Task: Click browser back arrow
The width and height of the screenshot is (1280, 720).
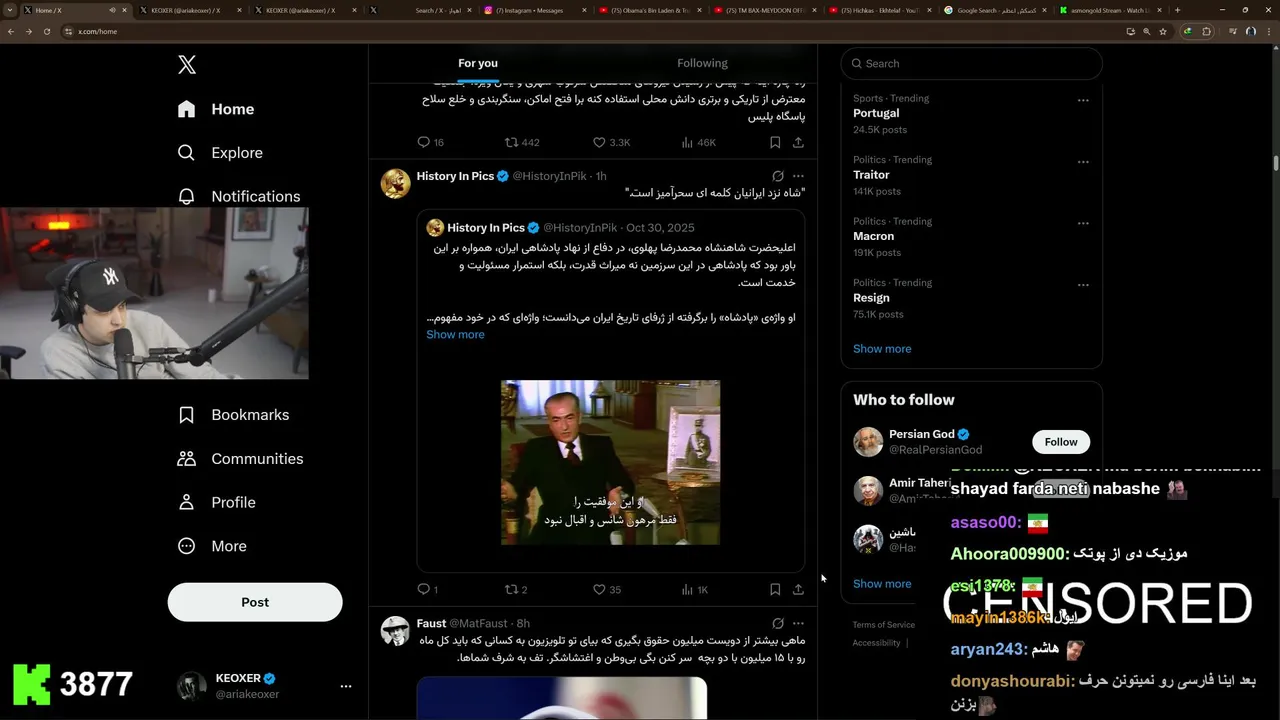Action: 11,31
